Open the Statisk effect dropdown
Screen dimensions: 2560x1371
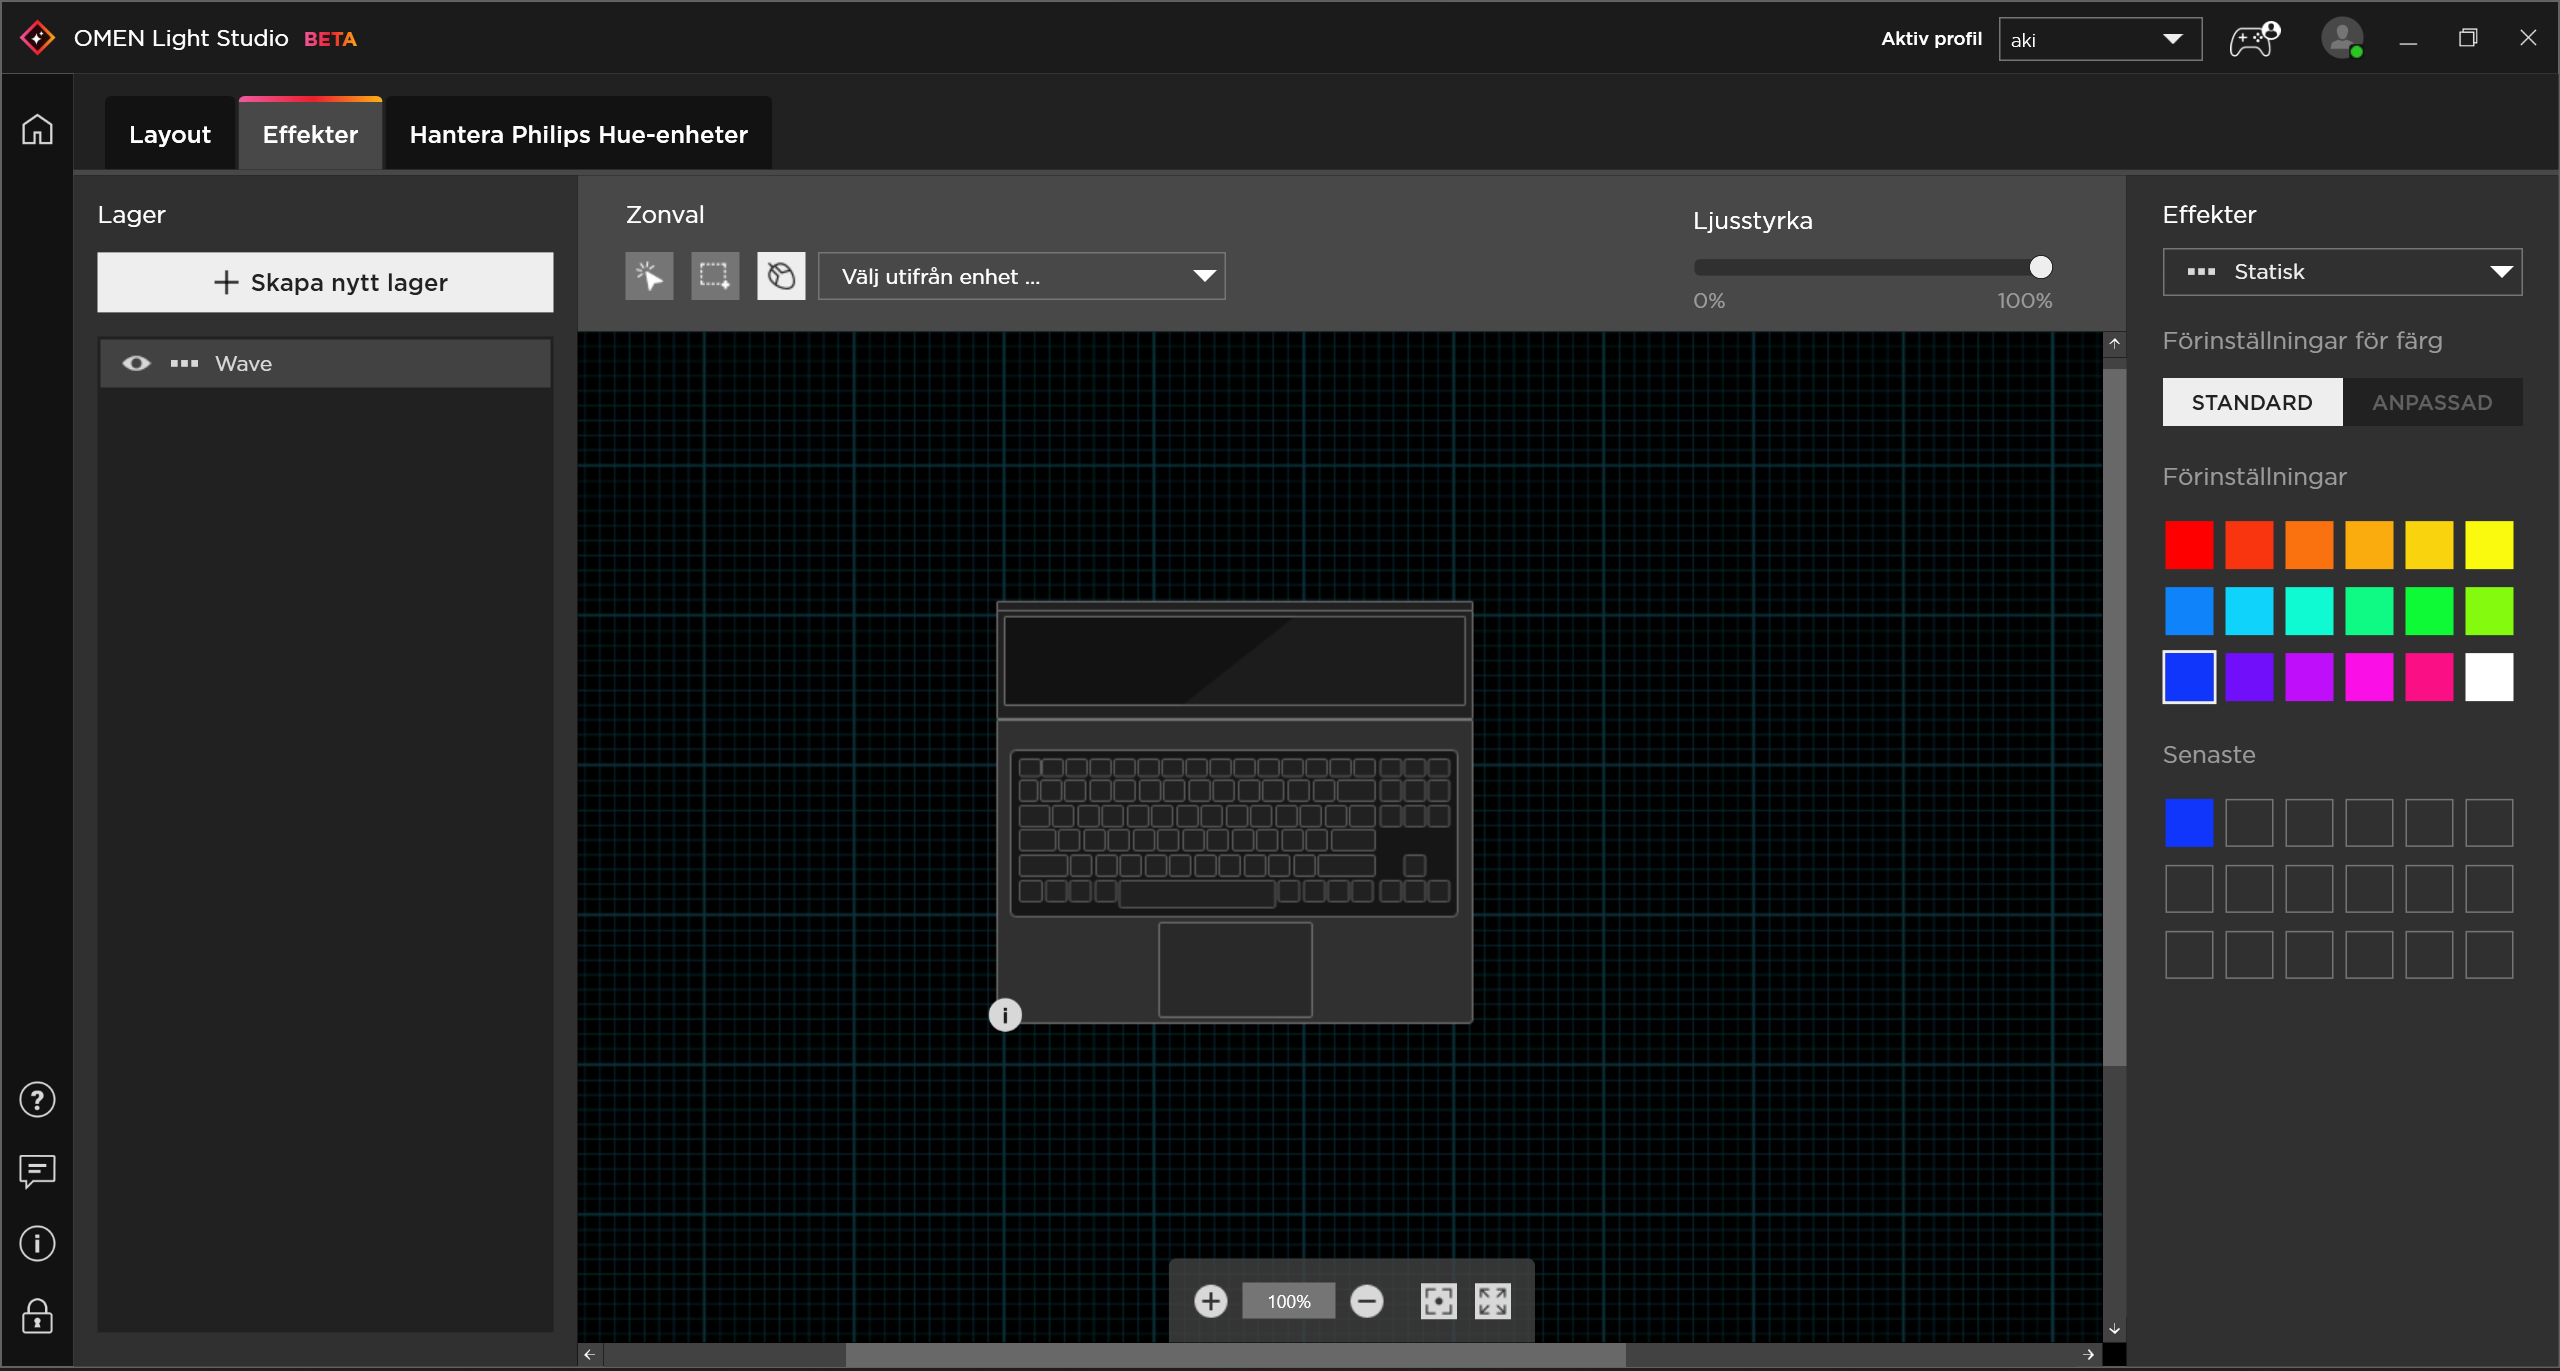point(2343,271)
